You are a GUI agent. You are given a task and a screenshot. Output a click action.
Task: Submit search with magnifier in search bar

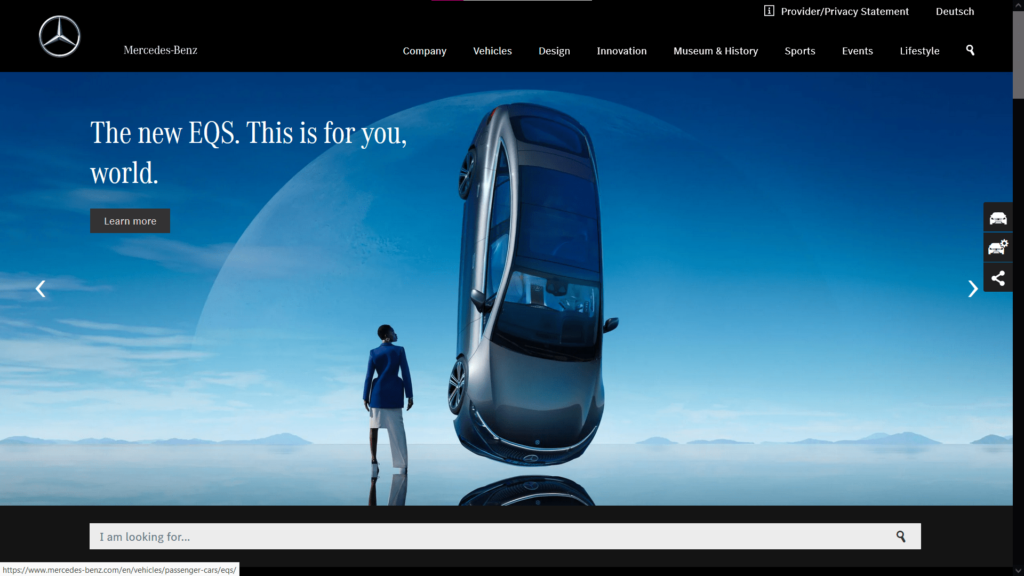pyautogui.click(x=901, y=537)
